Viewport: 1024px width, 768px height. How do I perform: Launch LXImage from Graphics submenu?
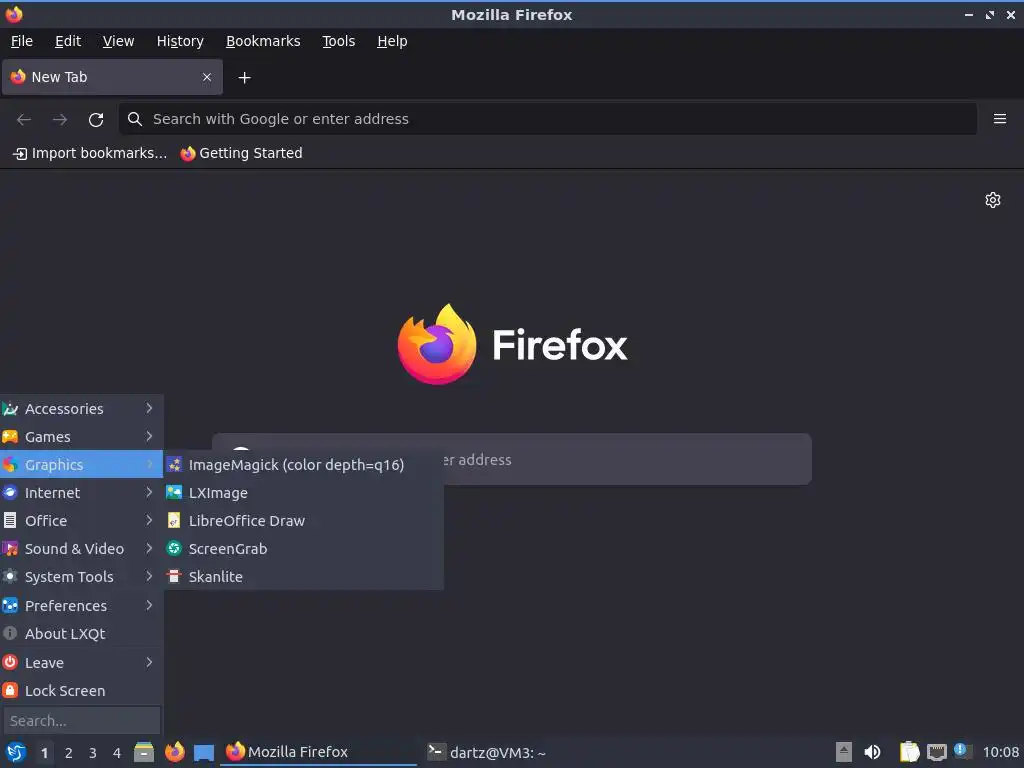point(304,492)
